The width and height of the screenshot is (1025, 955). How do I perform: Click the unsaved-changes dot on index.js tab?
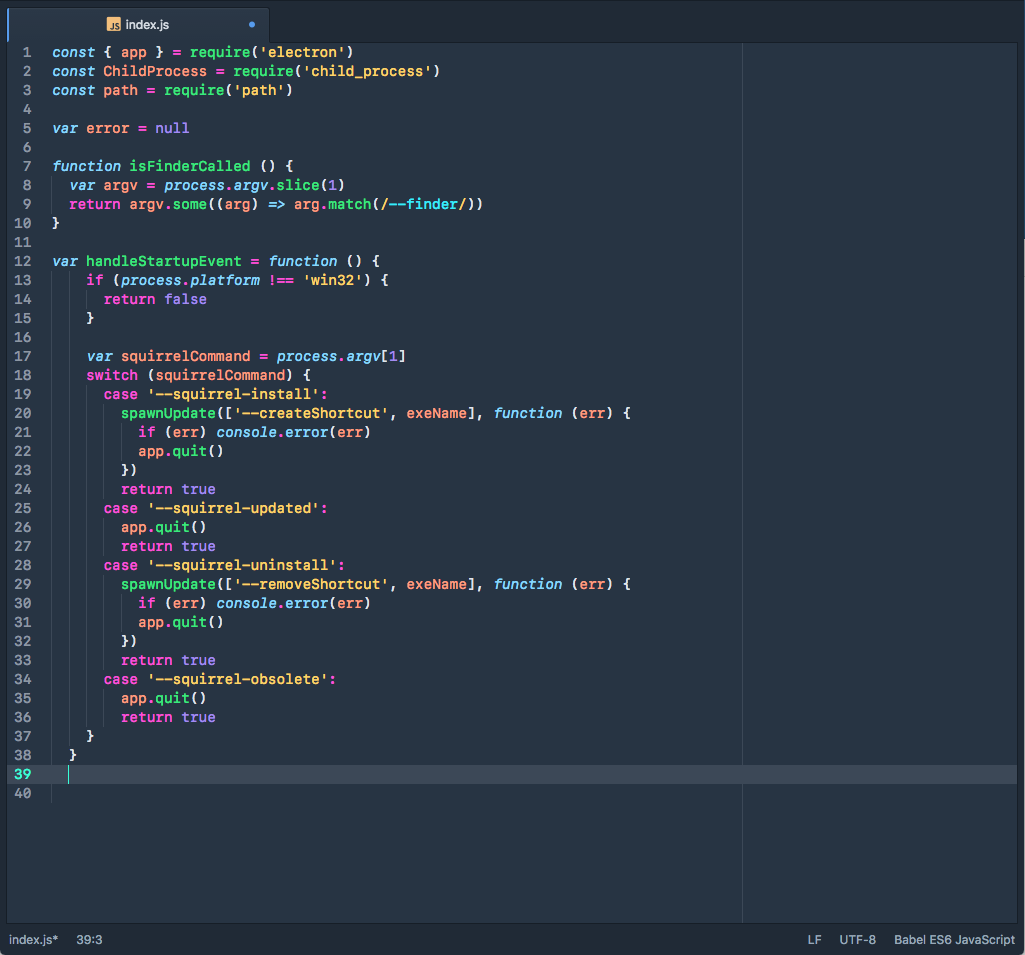pos(252,25)
